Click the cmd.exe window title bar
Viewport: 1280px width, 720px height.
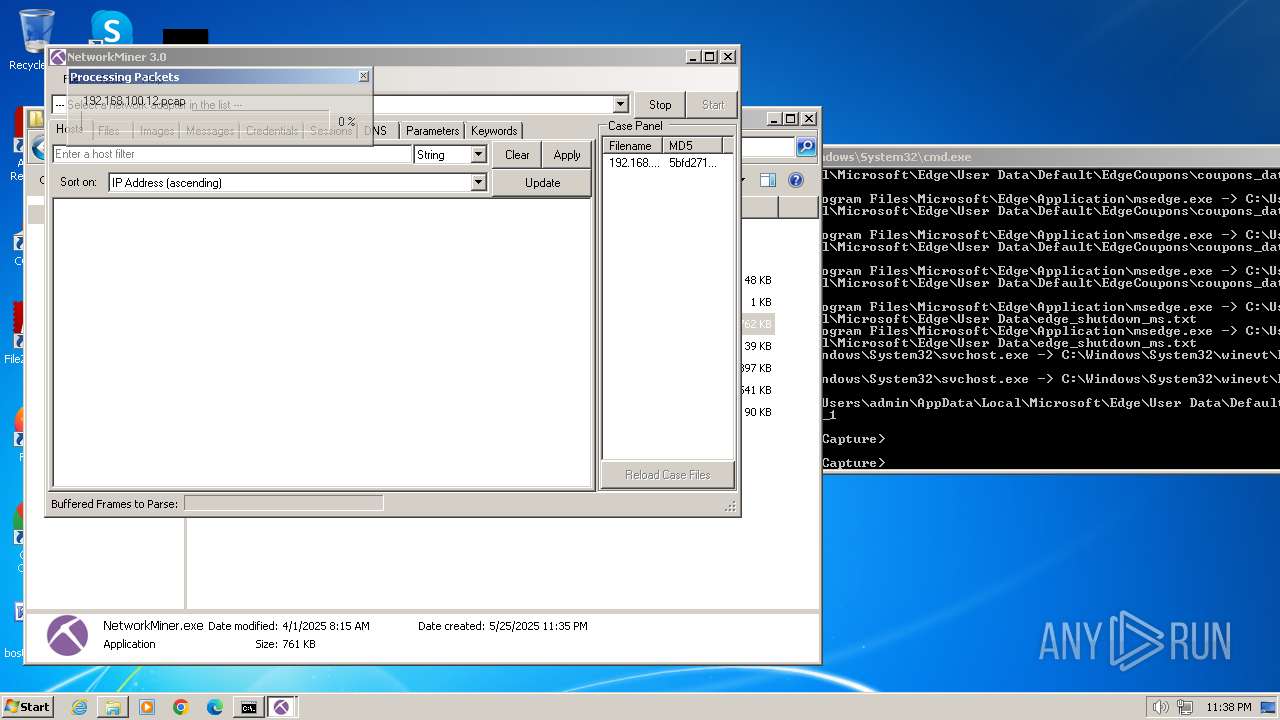point(1050,157)
